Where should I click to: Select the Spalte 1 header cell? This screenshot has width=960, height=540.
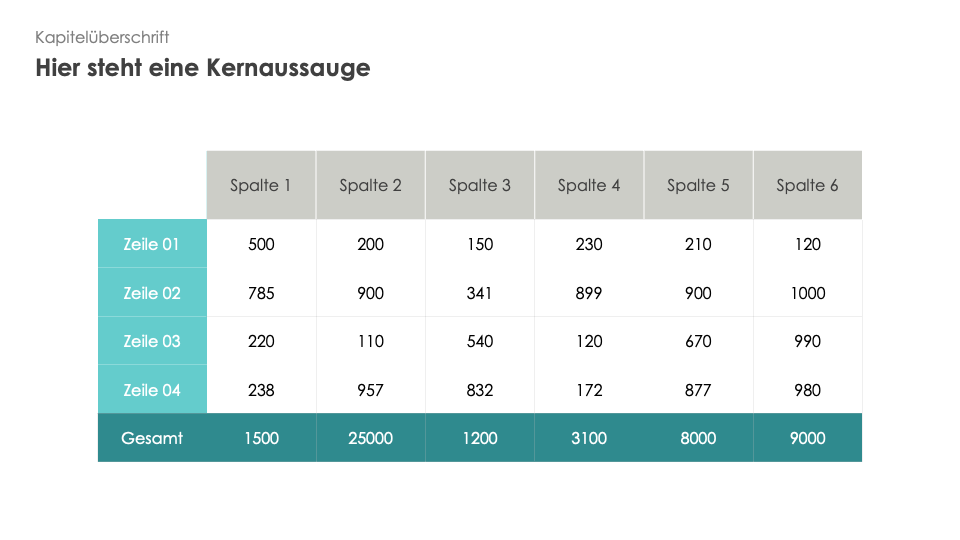tap(261, 185)
